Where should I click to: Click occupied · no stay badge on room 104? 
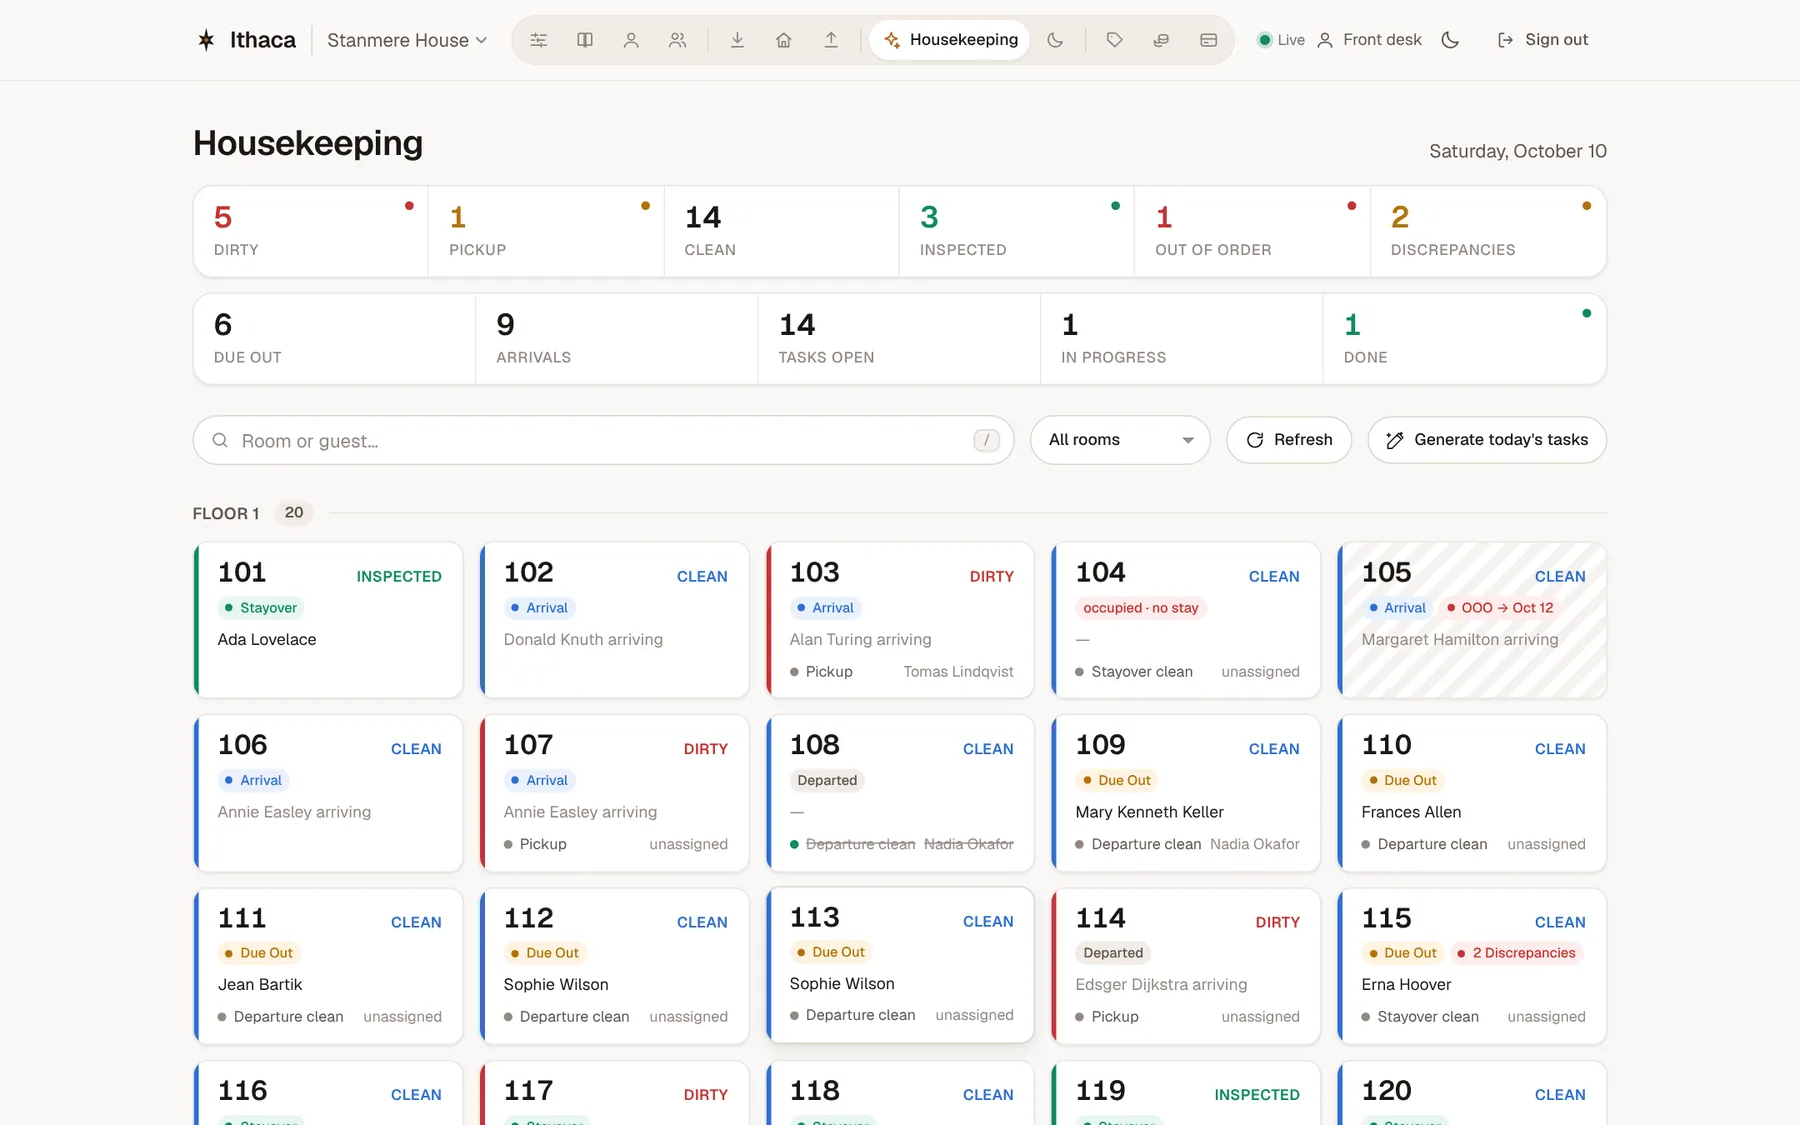(1141, 608)
